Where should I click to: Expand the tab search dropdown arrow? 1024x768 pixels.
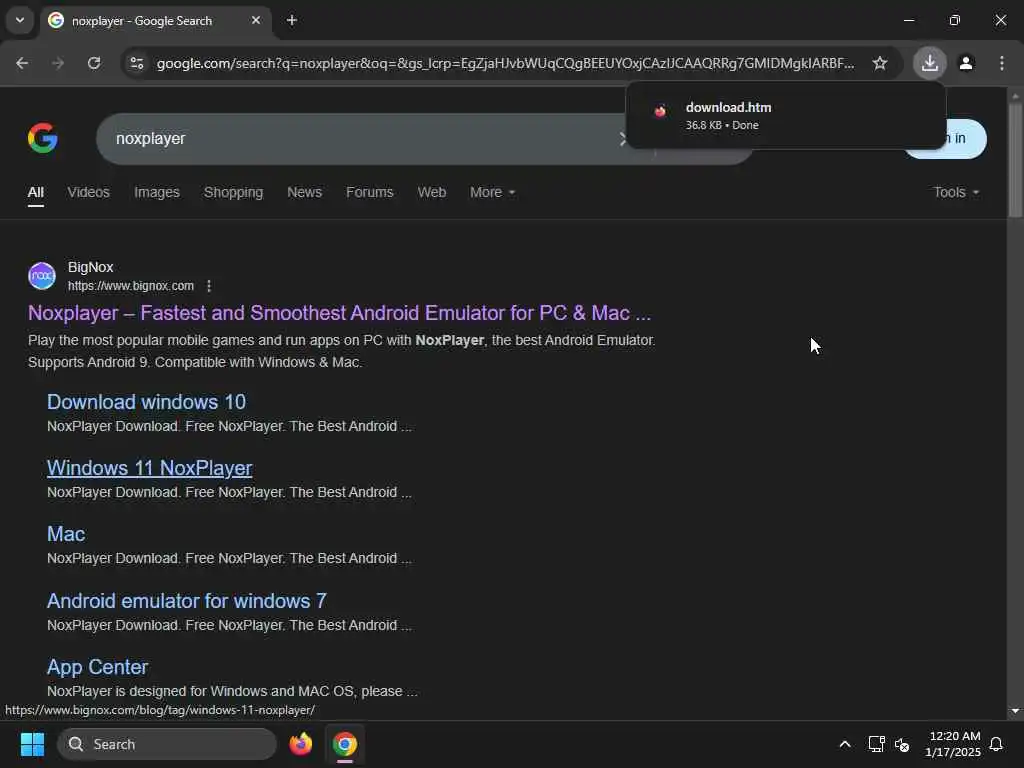click(20, 20)
